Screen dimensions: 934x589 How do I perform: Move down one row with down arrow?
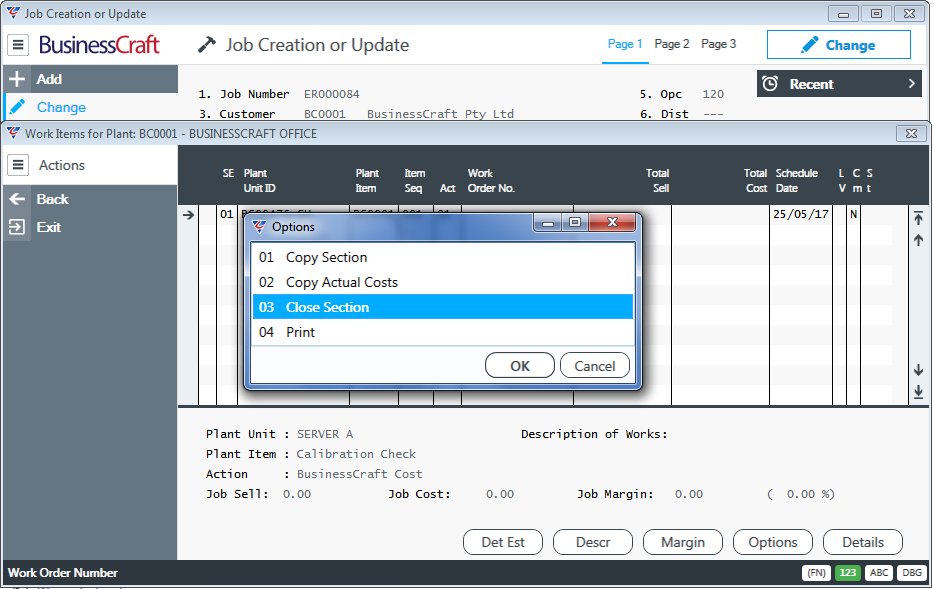point(918,370)
